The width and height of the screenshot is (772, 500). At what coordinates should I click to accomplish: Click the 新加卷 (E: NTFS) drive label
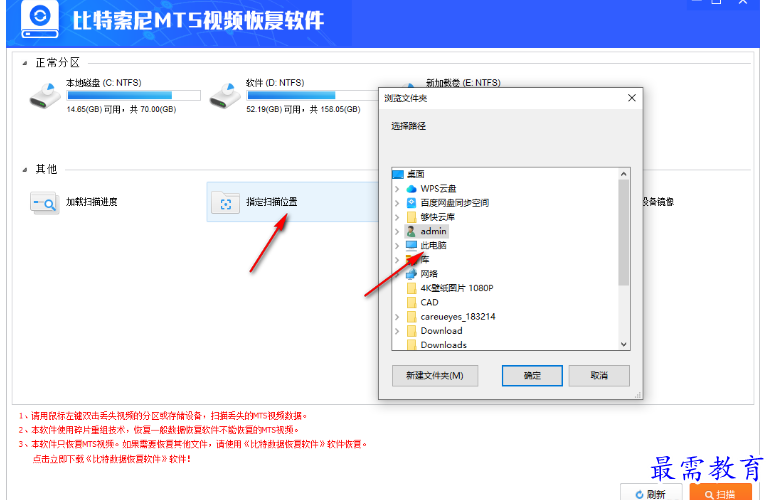(x=463, y=83)
